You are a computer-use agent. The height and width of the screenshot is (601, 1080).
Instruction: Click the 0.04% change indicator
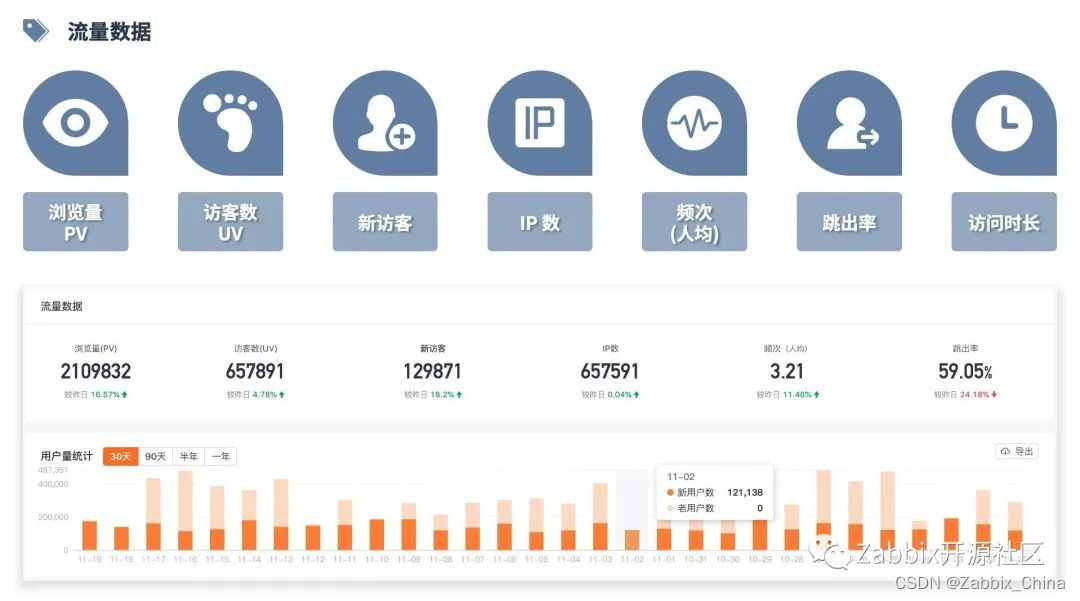(x=623, y=394)
